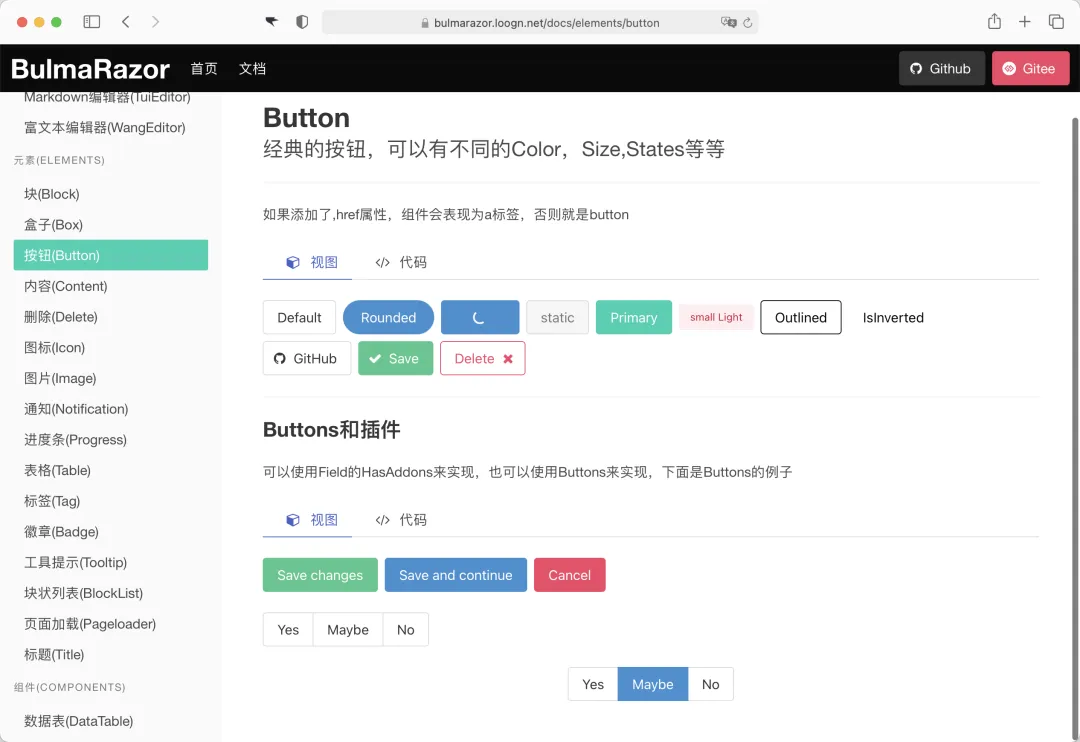
Task: Click the sidebar toggle icon in the browser
Action: coord(90,21)
